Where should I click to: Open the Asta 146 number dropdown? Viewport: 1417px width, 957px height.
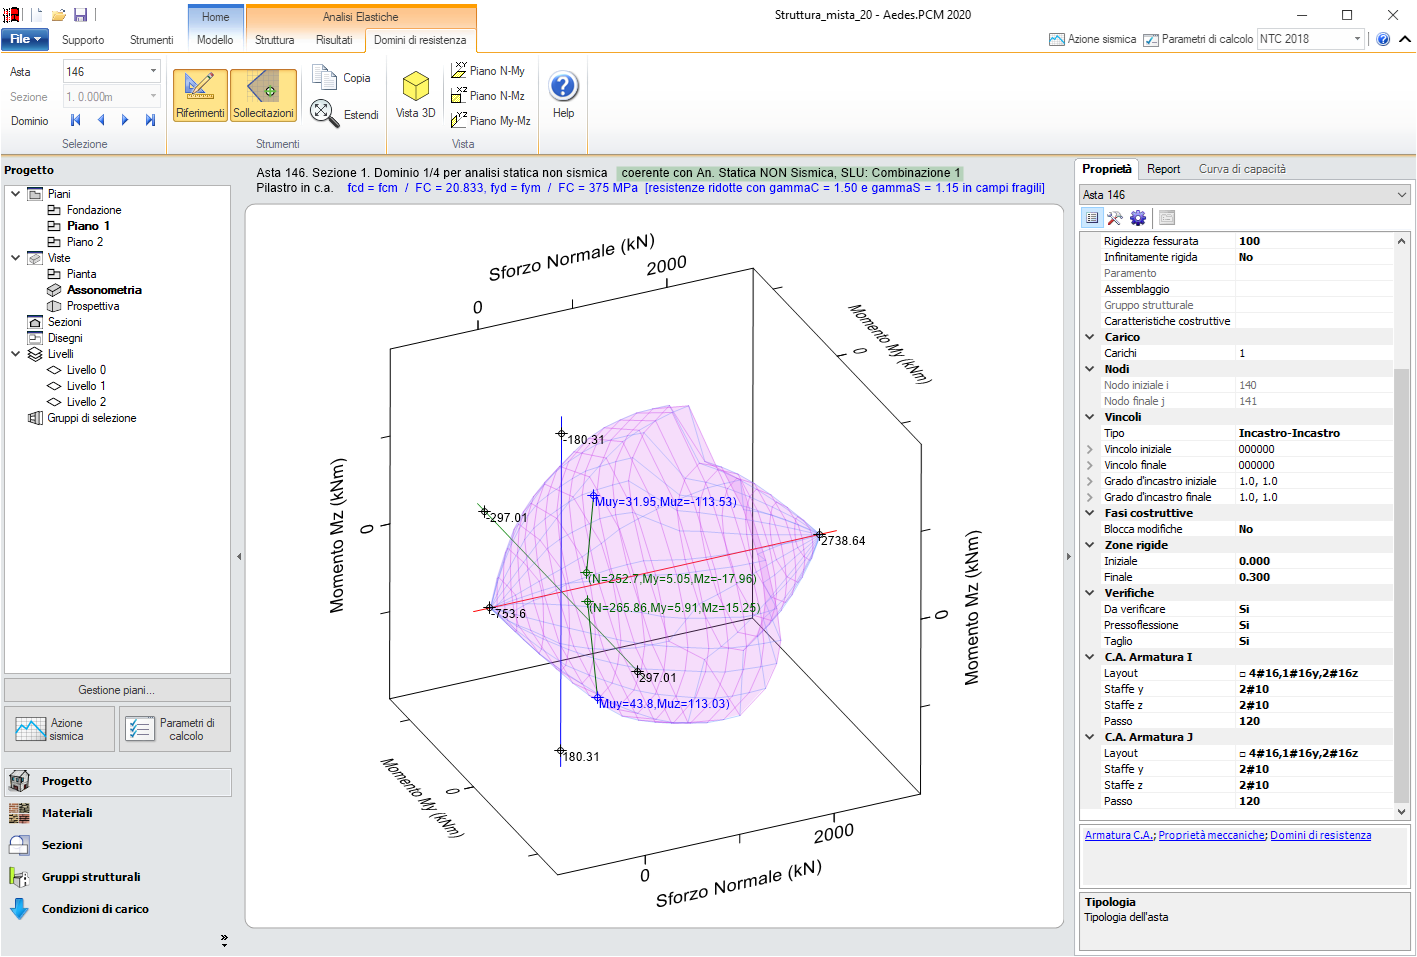click(x=153, y=71)
